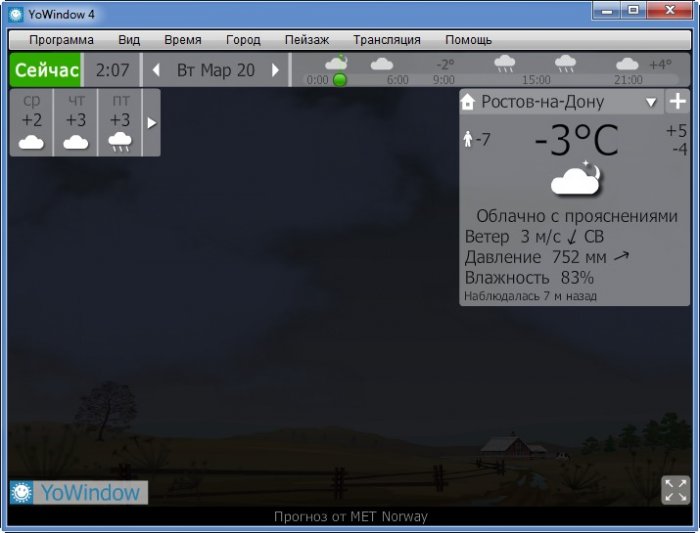The image size is (700, 533).
Task: Click the rain cloud icon before 15:00
Action: click(x=505, y=64)
